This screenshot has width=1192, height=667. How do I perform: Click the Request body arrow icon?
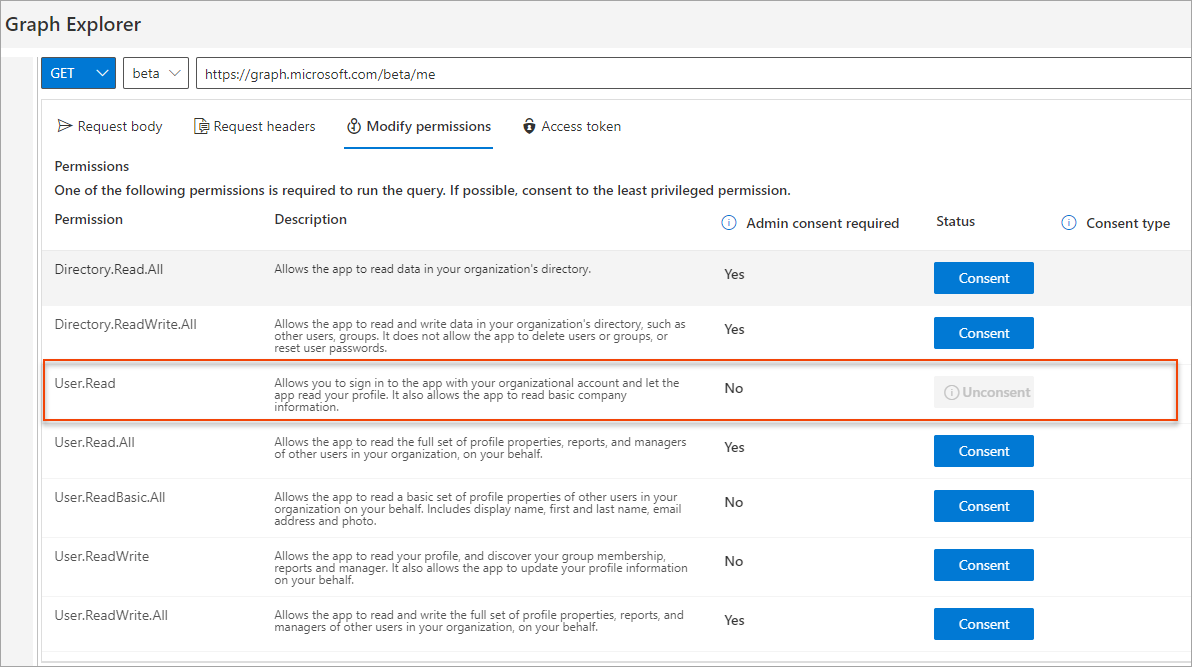[65, 126]
